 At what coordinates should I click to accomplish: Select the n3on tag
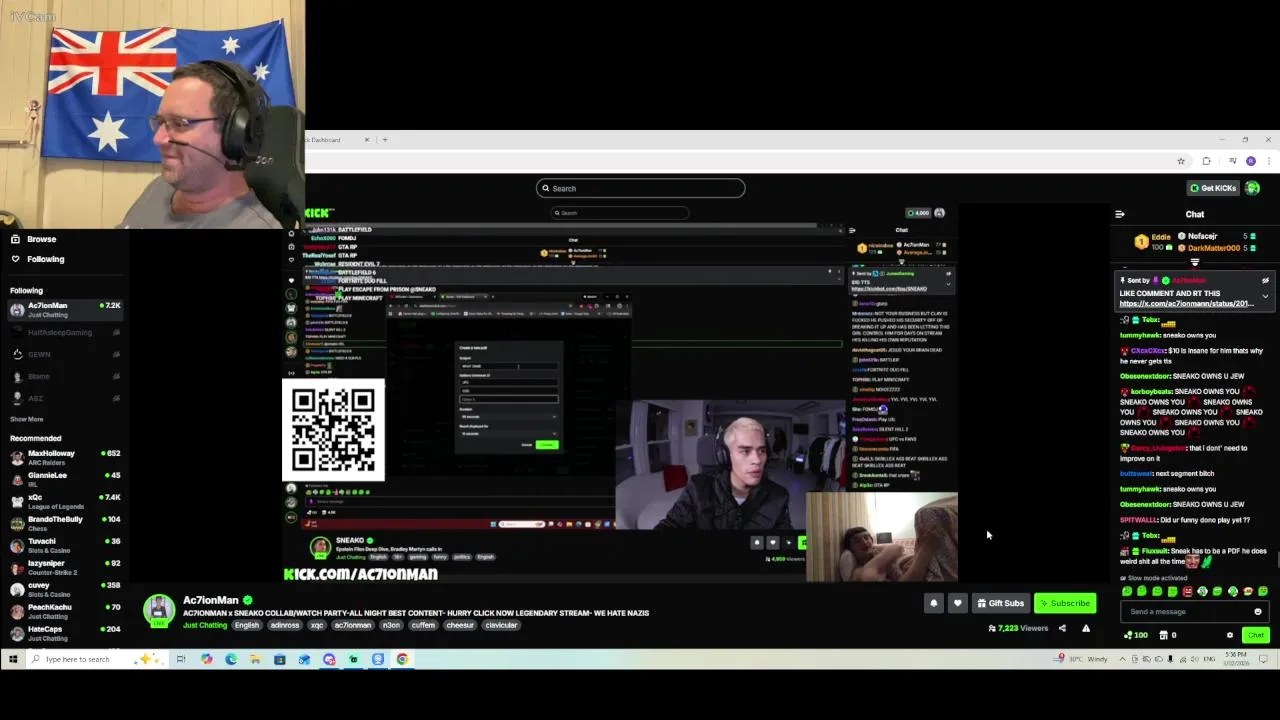391,625
